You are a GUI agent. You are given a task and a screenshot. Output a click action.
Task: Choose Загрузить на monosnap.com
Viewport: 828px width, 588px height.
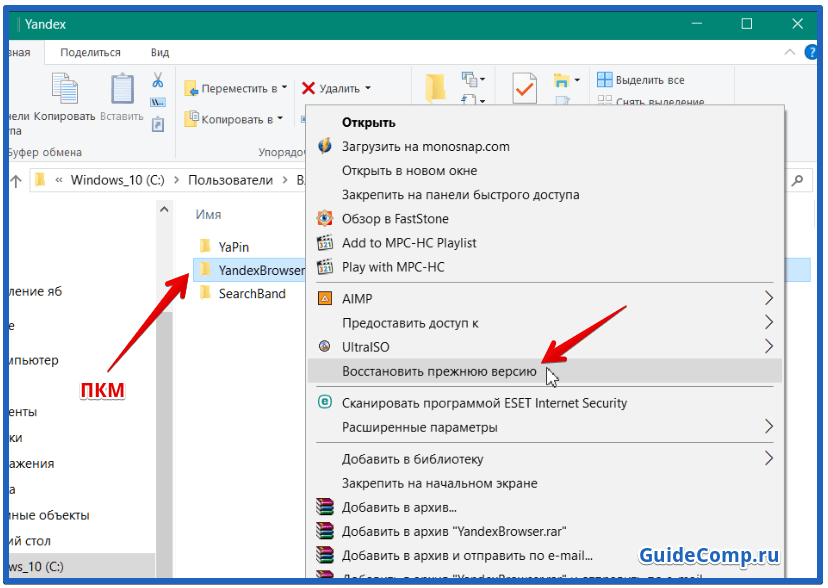pyautogui.click(x=544, y=146)
